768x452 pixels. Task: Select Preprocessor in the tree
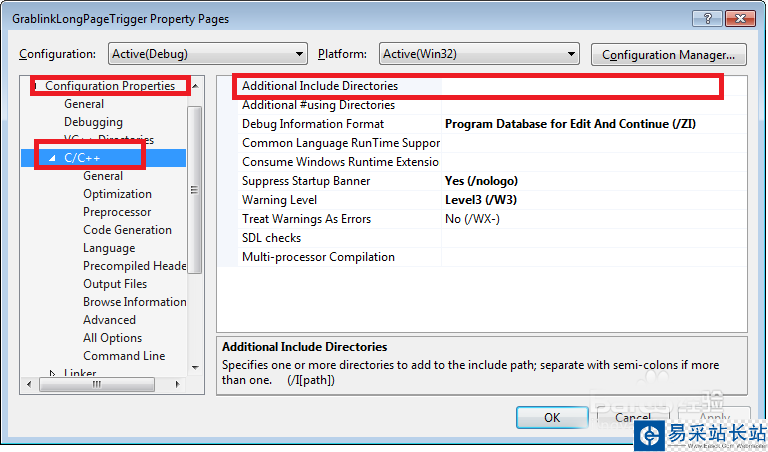coord(117,212)
